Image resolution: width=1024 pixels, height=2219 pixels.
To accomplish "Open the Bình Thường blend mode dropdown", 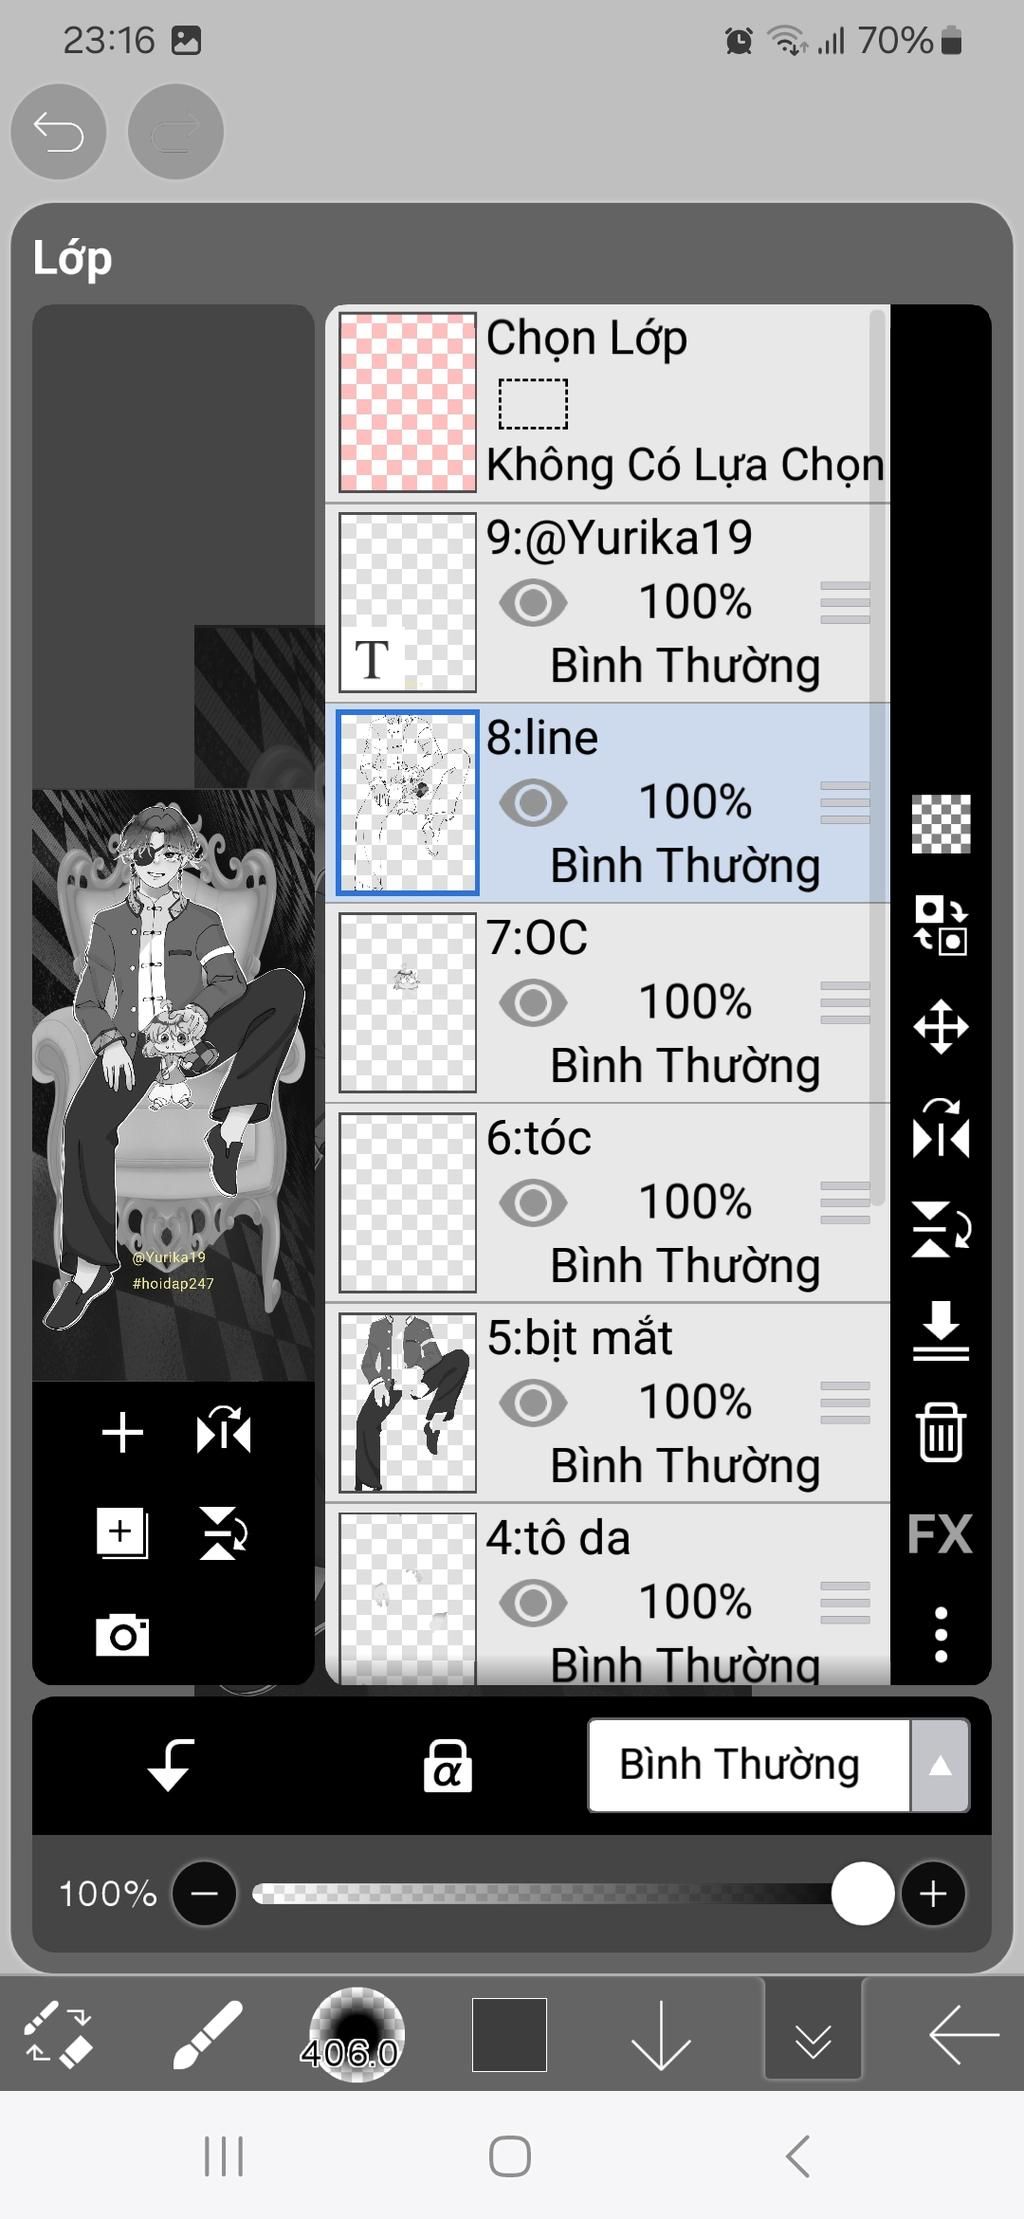I will (x=778, y=1765).
